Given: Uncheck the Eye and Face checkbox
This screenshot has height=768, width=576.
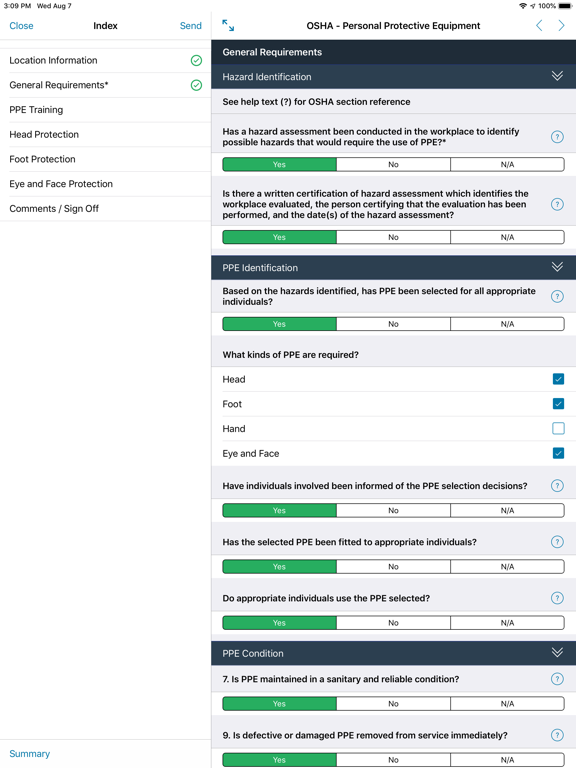Looking at the screenshot, I should [x=558, y=453].
